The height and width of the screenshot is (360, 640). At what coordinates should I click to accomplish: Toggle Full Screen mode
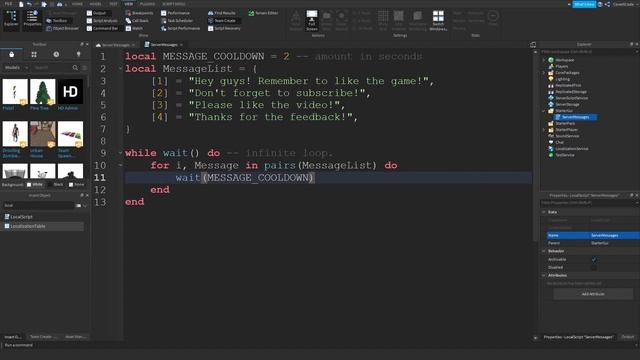[312, 20]
